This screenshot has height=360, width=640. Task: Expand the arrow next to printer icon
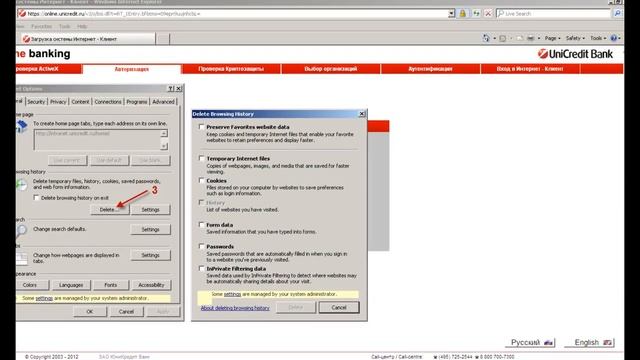[539, 38]
